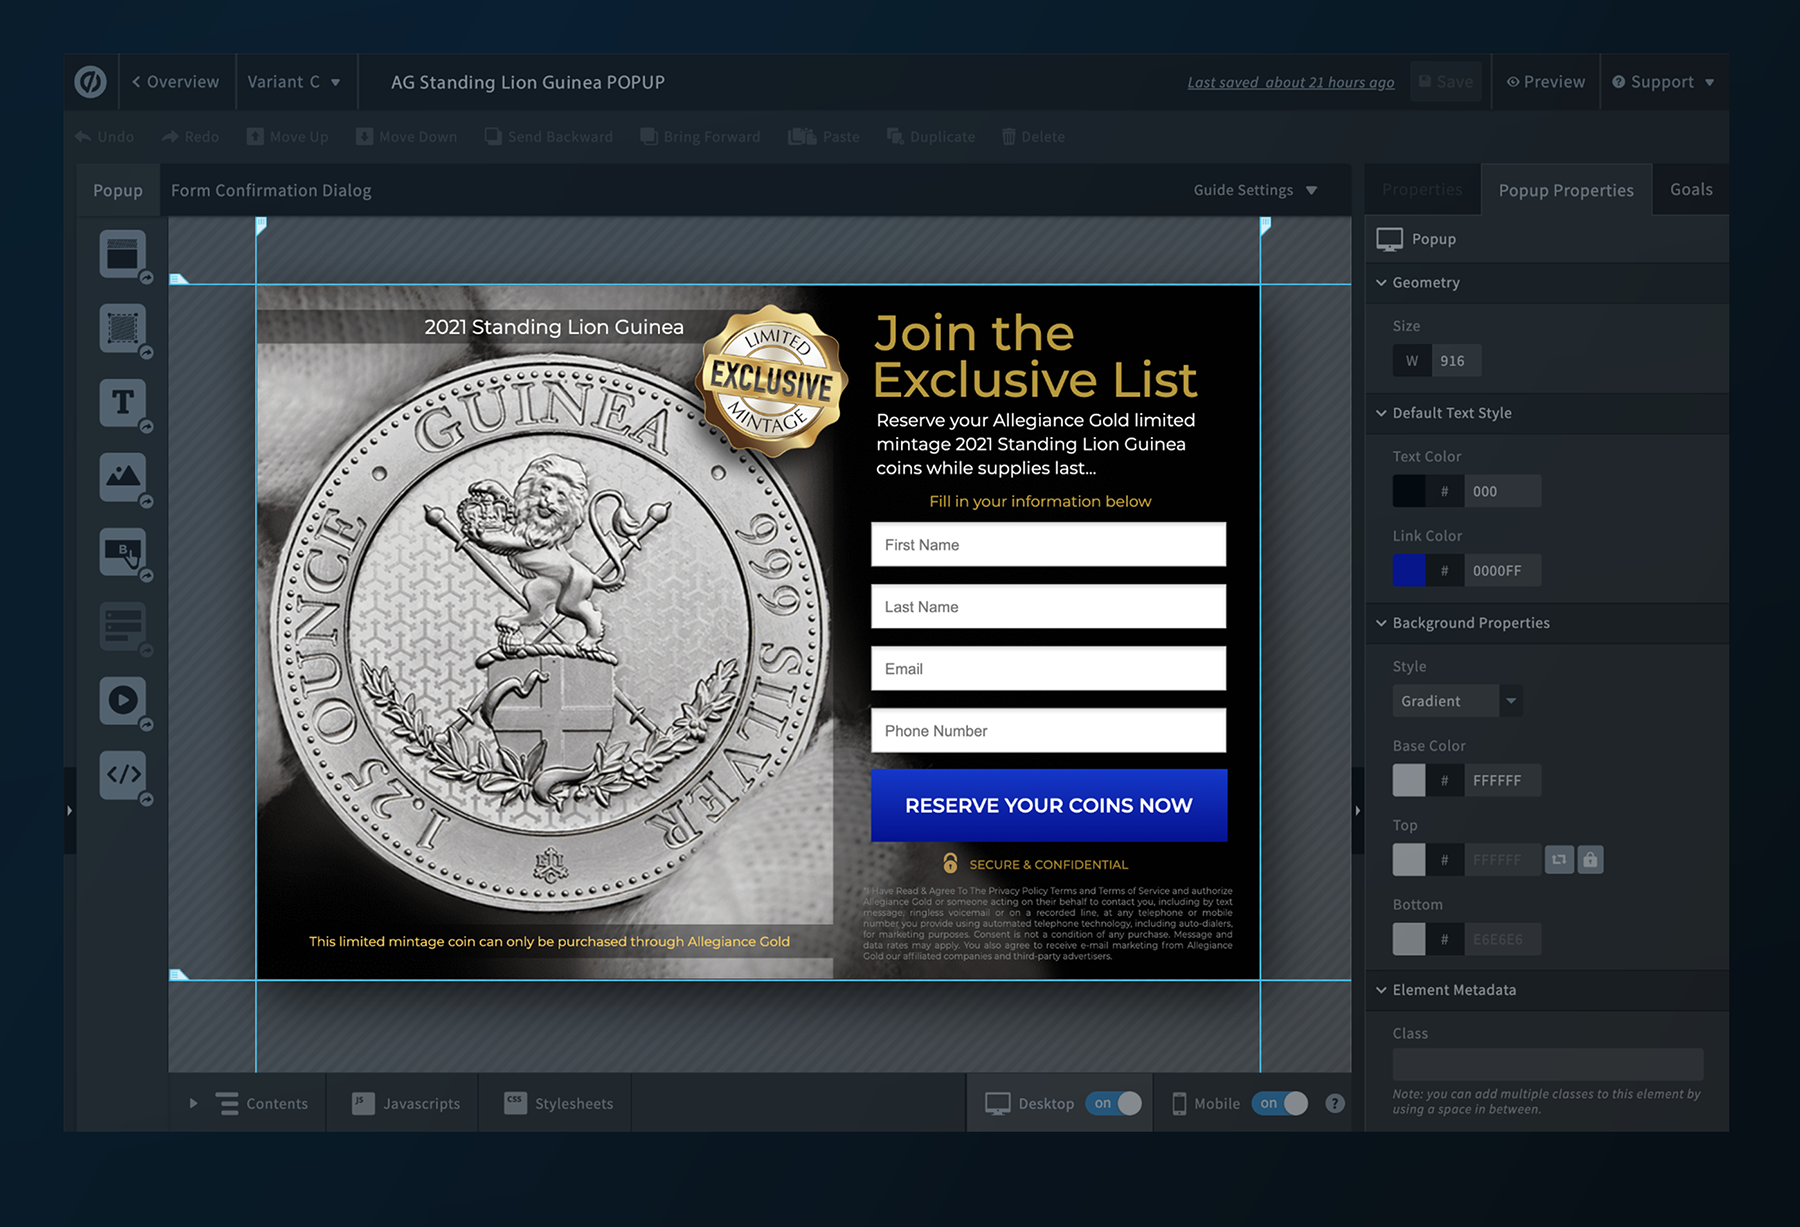Viewport: 1800px width, 1227px height.
Task: Click Move Down in toolbar
Action: click(407, 136)
